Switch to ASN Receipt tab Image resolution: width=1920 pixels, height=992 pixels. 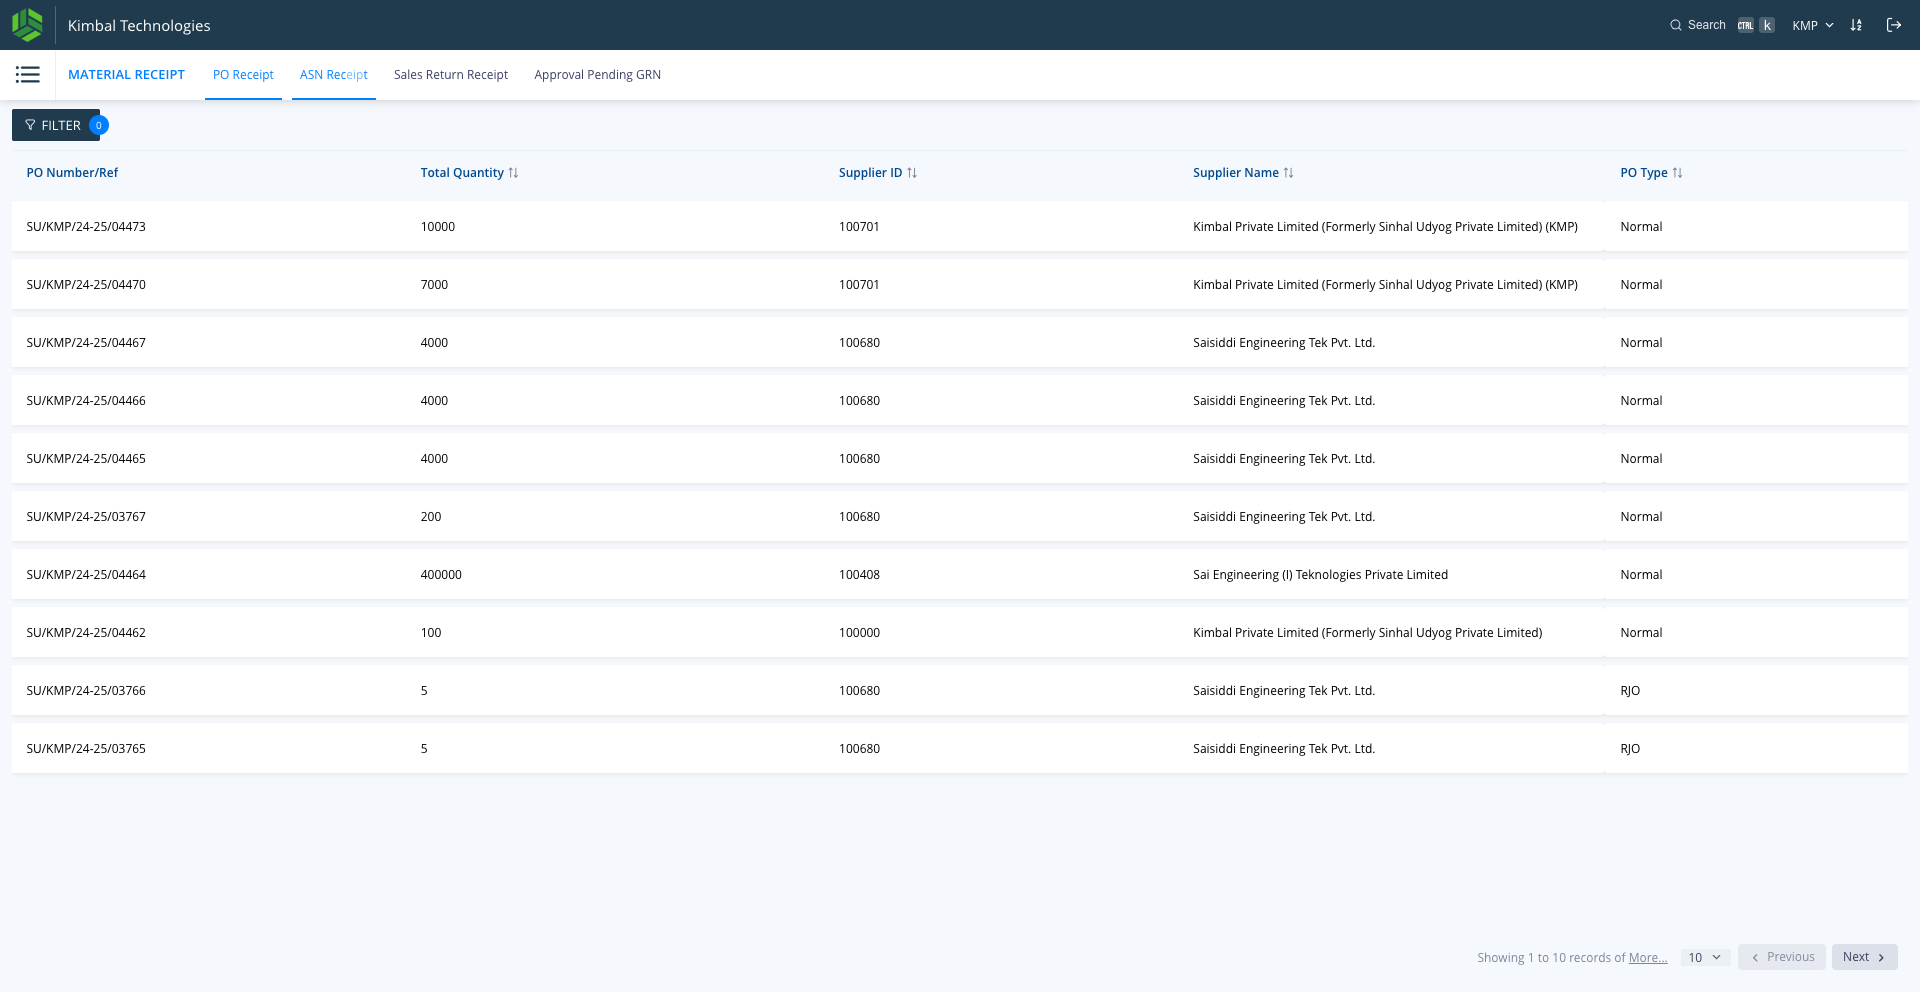pos(334,75)
